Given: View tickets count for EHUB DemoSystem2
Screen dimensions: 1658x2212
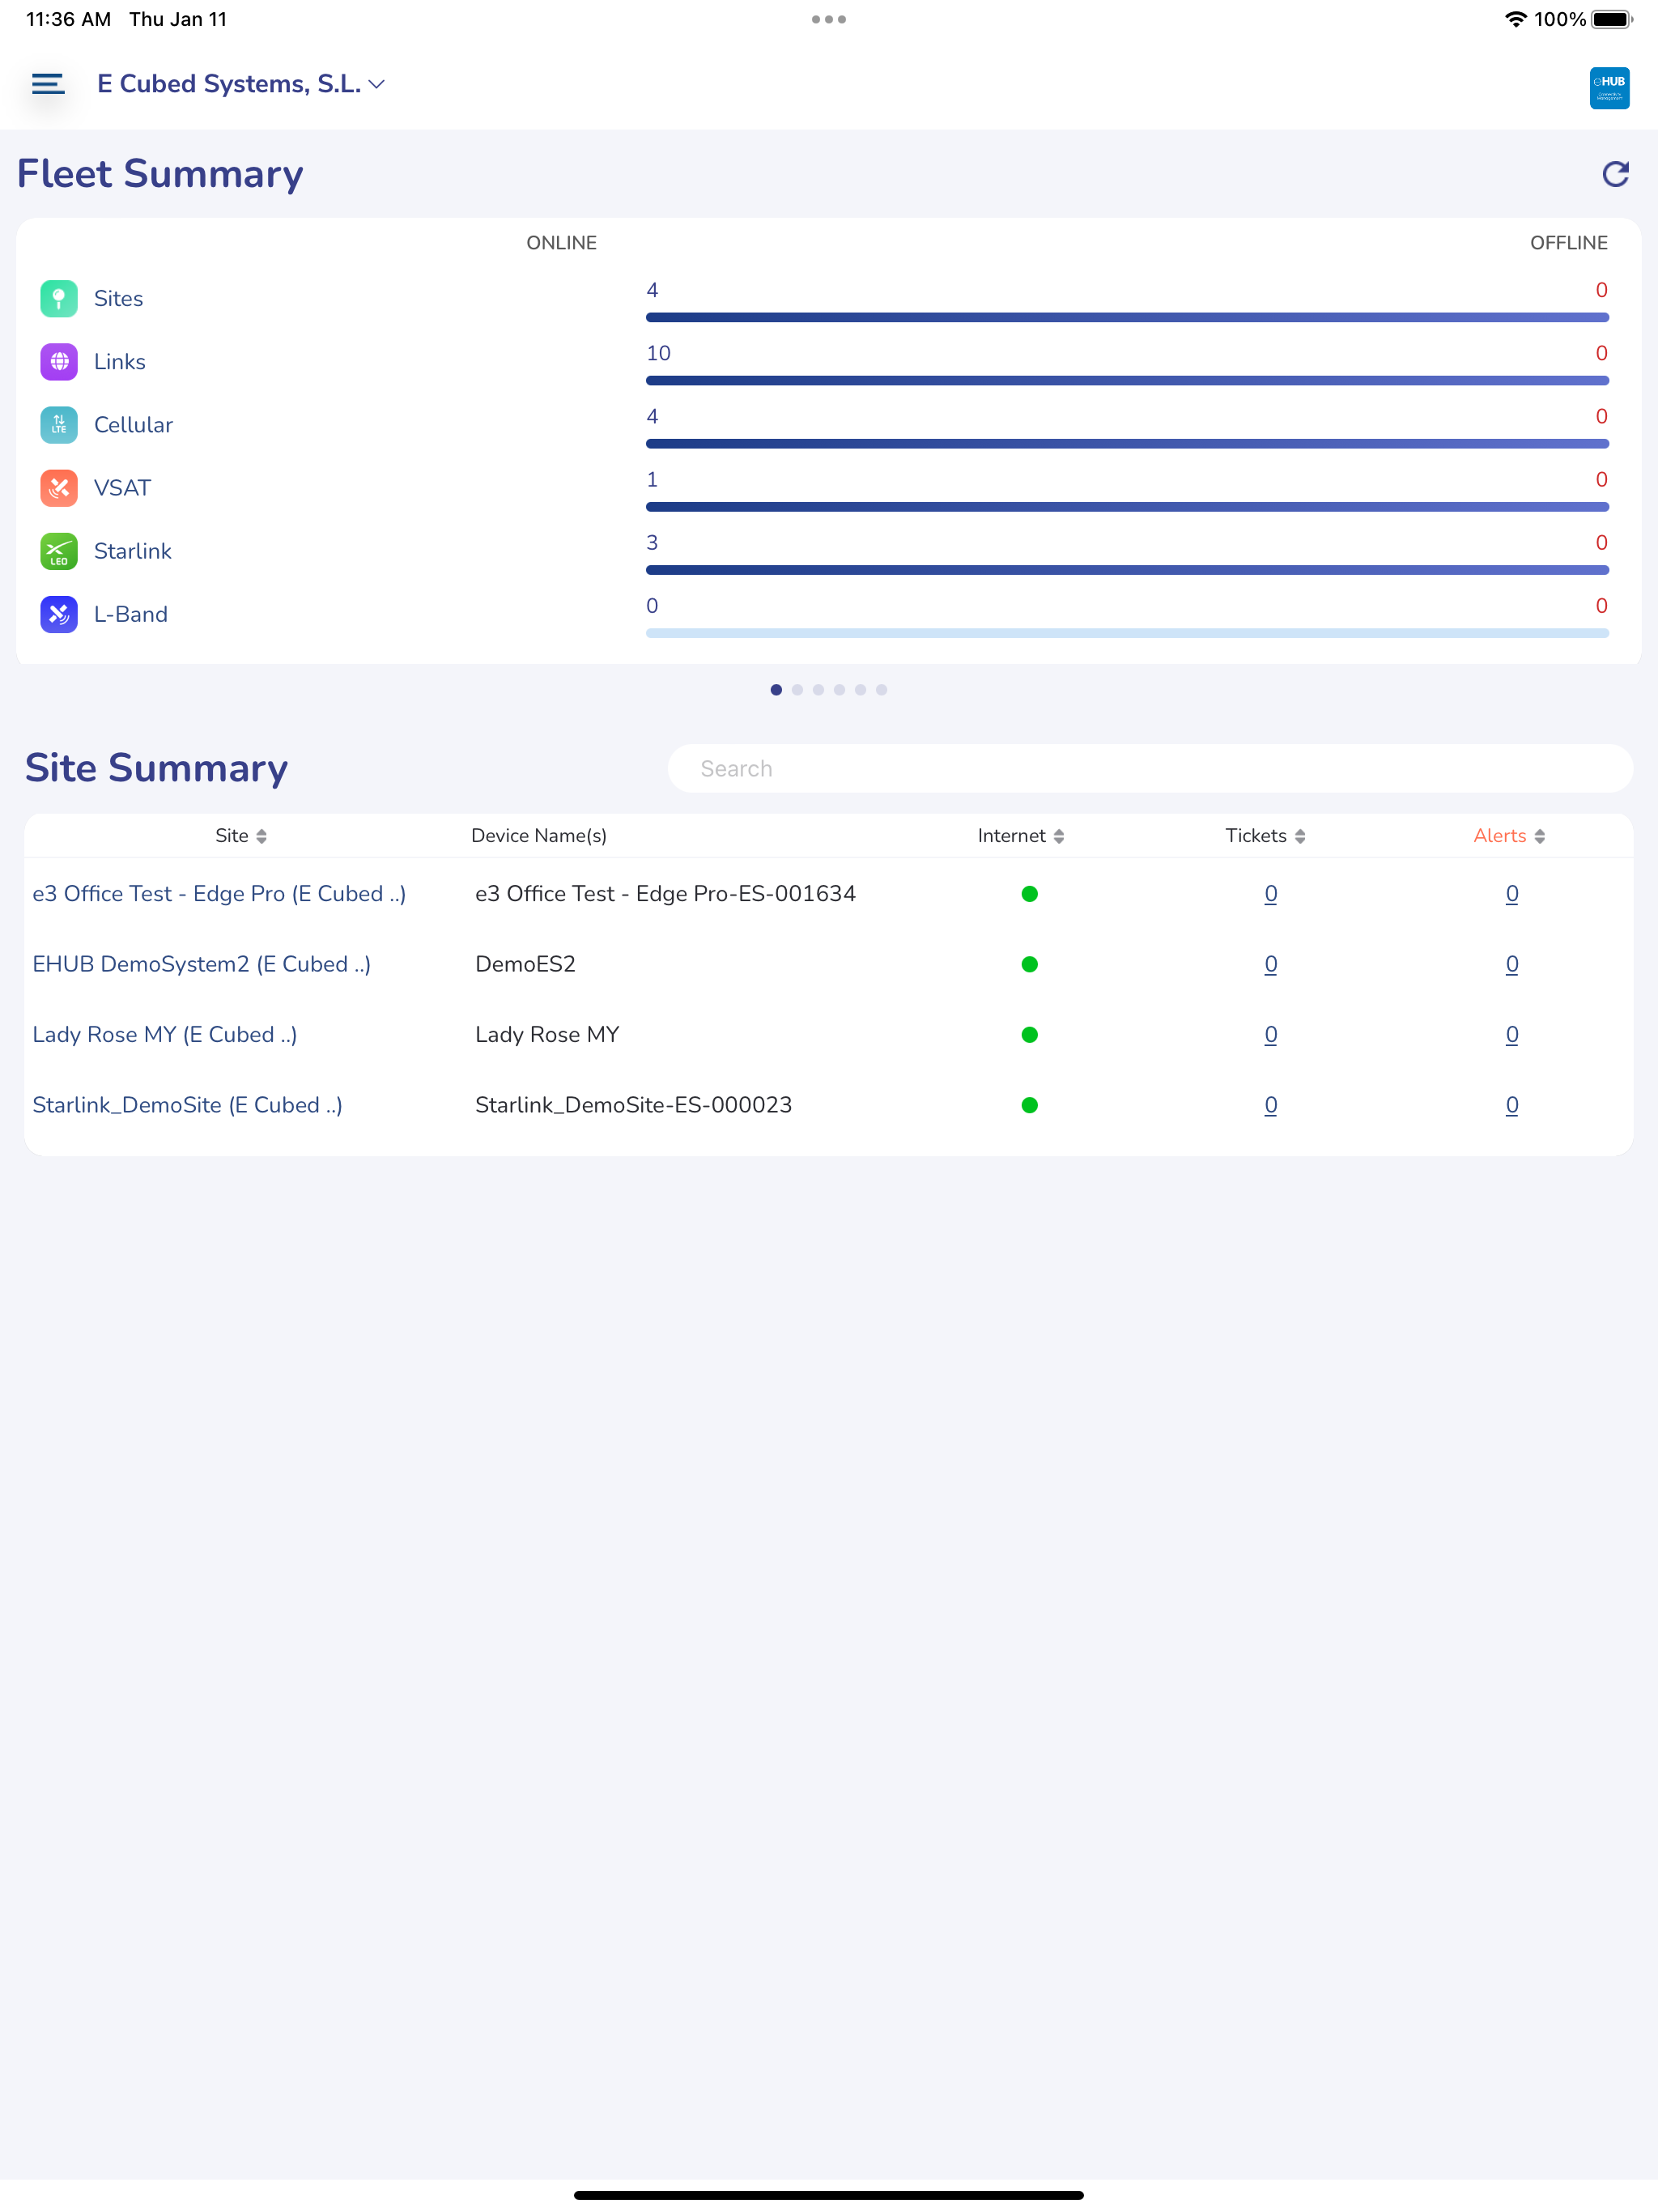Looking at the screenshot, I should (x=1270, y=964).
